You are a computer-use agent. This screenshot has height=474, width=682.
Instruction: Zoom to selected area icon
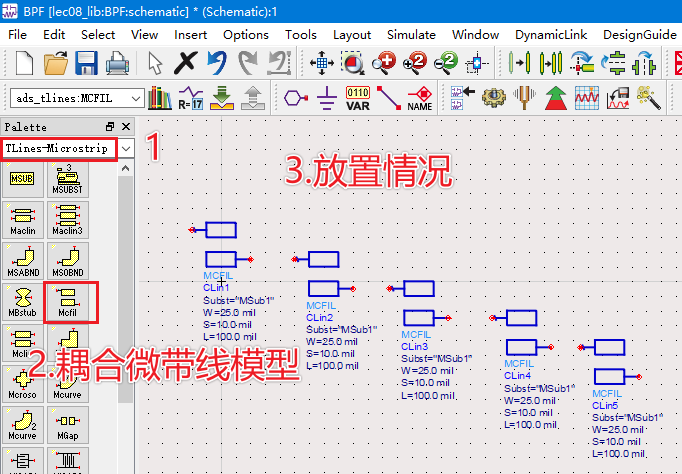[x=353, y=63]
